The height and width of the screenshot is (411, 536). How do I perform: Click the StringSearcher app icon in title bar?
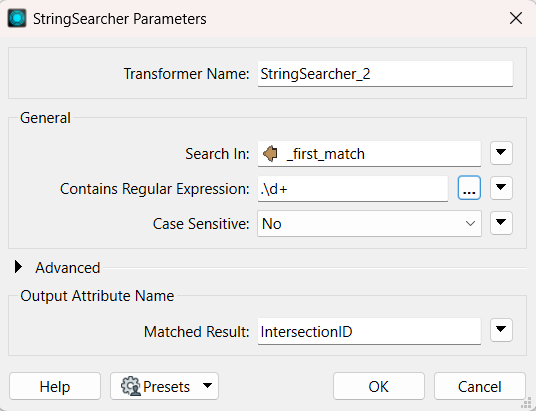[x=17, y=18]
